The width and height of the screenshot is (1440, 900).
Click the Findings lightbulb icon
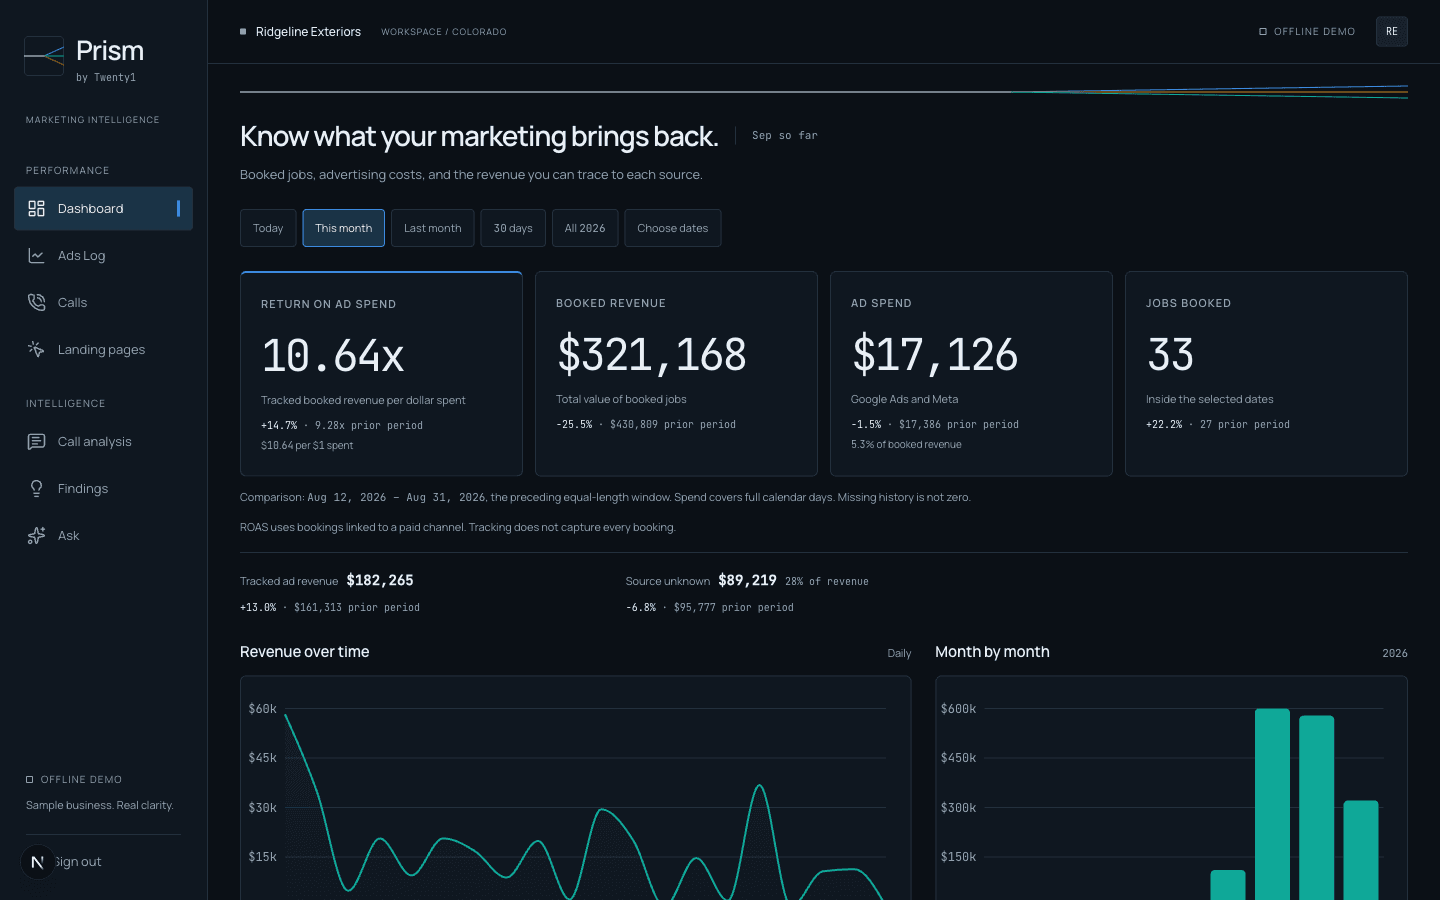click(36, 488)
